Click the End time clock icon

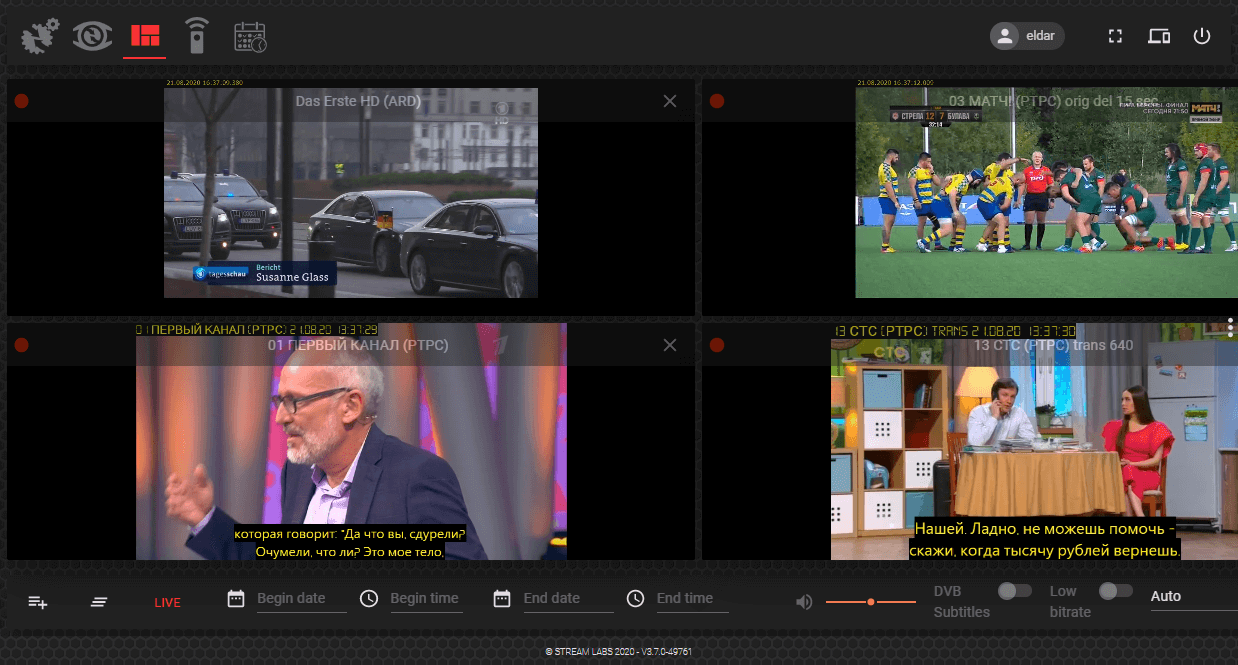click(x=635, y=598)
